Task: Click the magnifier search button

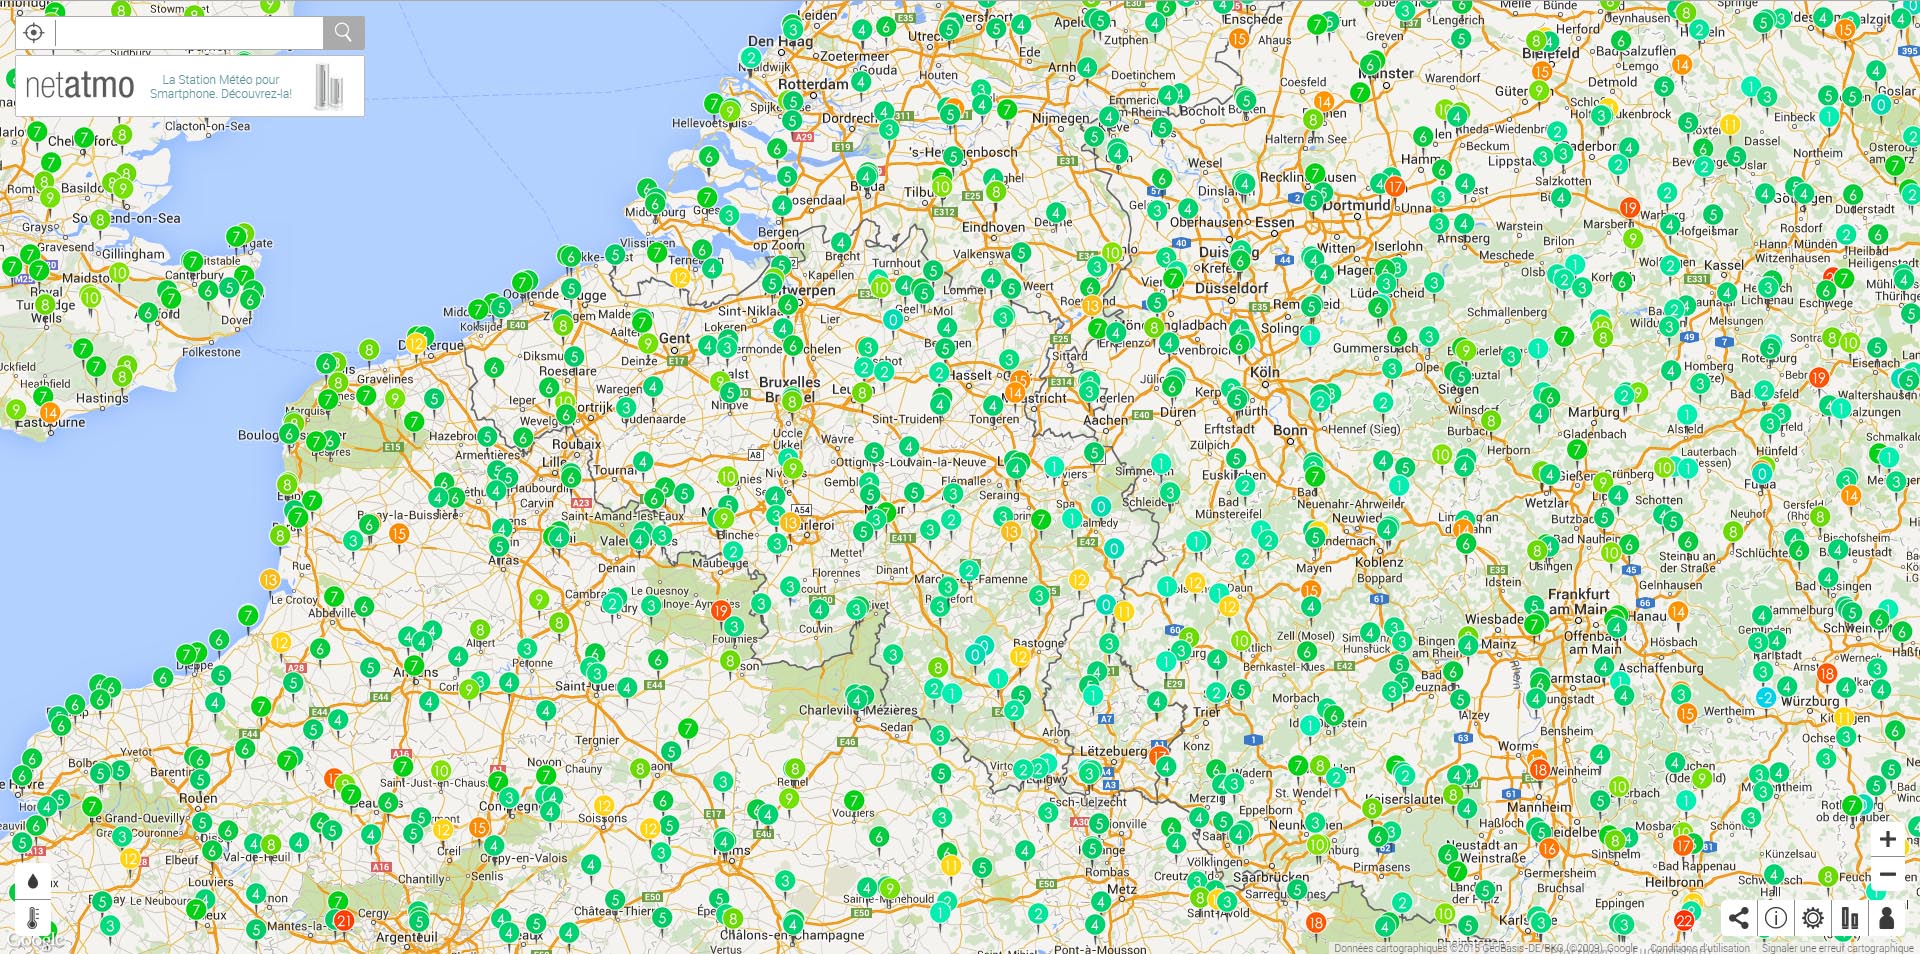Action: 343,33
